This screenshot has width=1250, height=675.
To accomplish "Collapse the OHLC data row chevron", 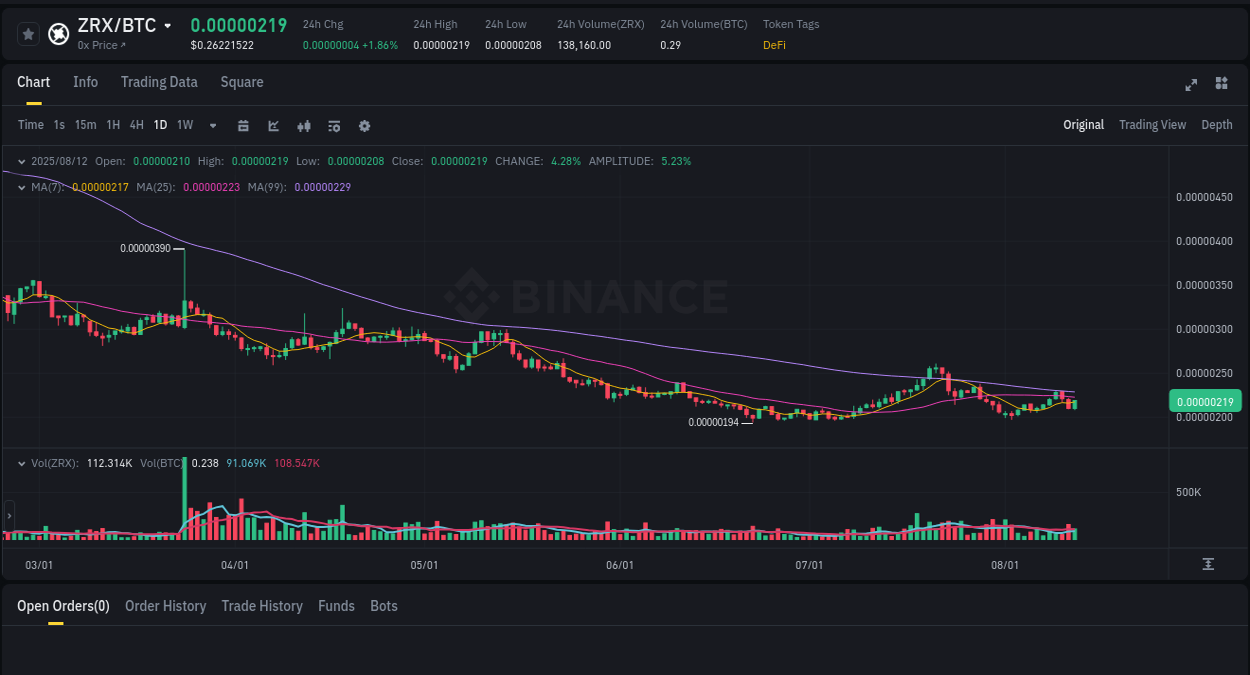I will coord(22,161).
